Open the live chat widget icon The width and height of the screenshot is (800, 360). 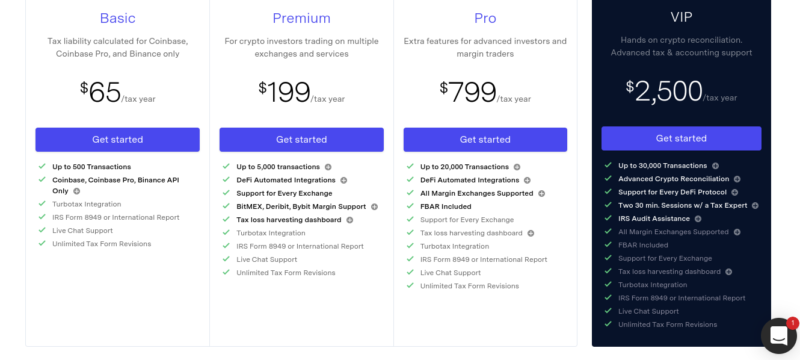(779, 336)
